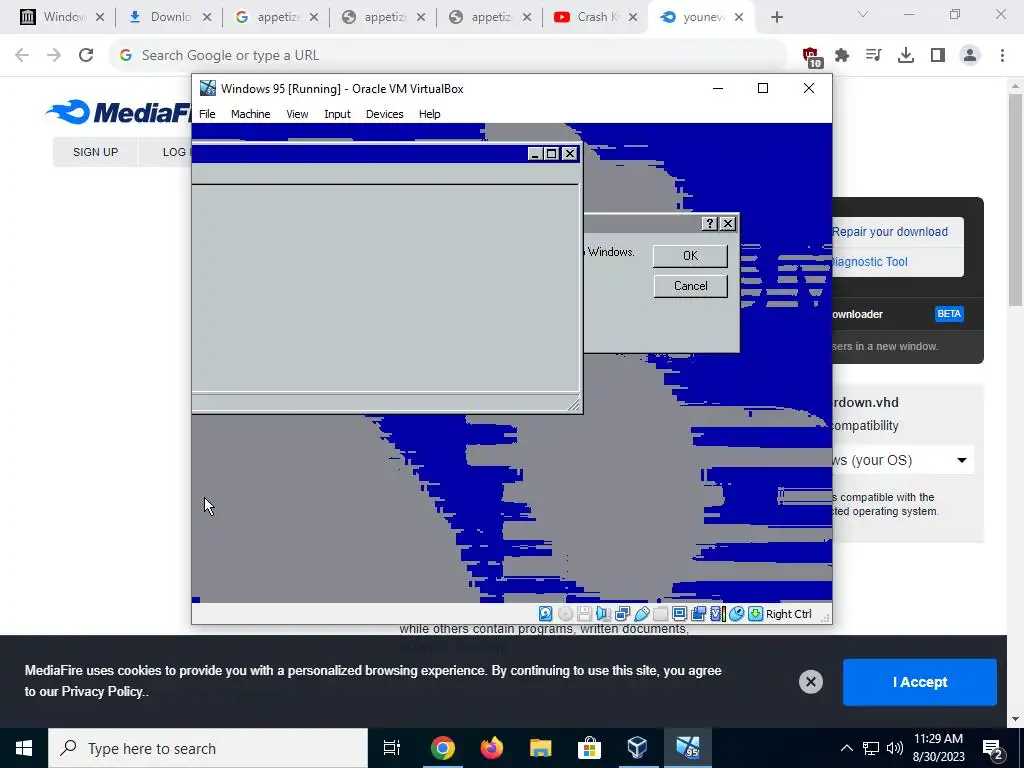
Task: Click the recording icon in VirtualBox status bar
Action: click(698, 614)
